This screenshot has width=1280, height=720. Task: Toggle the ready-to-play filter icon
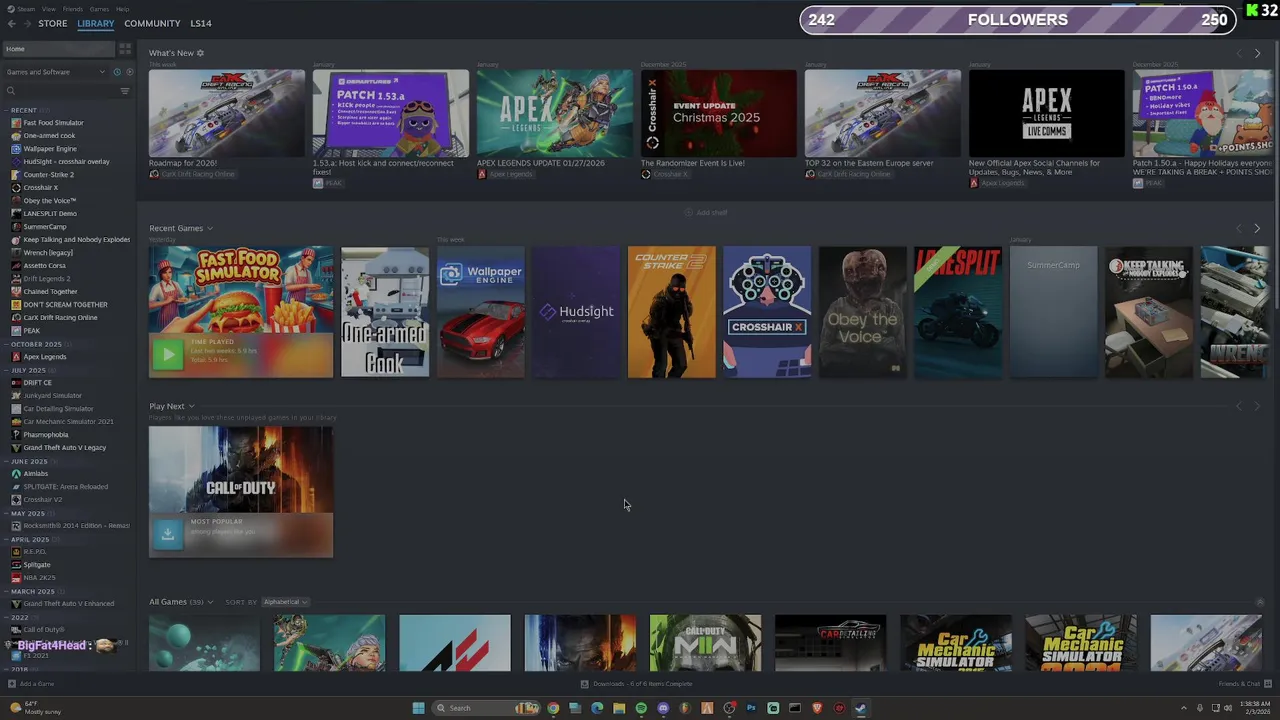(129, 72)
